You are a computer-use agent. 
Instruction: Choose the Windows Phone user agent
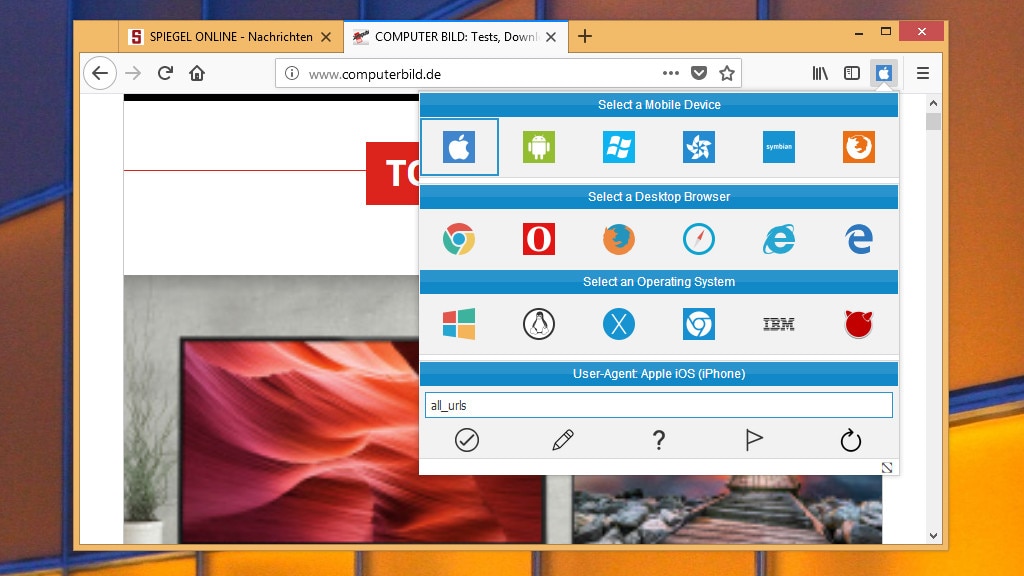tap(619, 146)
